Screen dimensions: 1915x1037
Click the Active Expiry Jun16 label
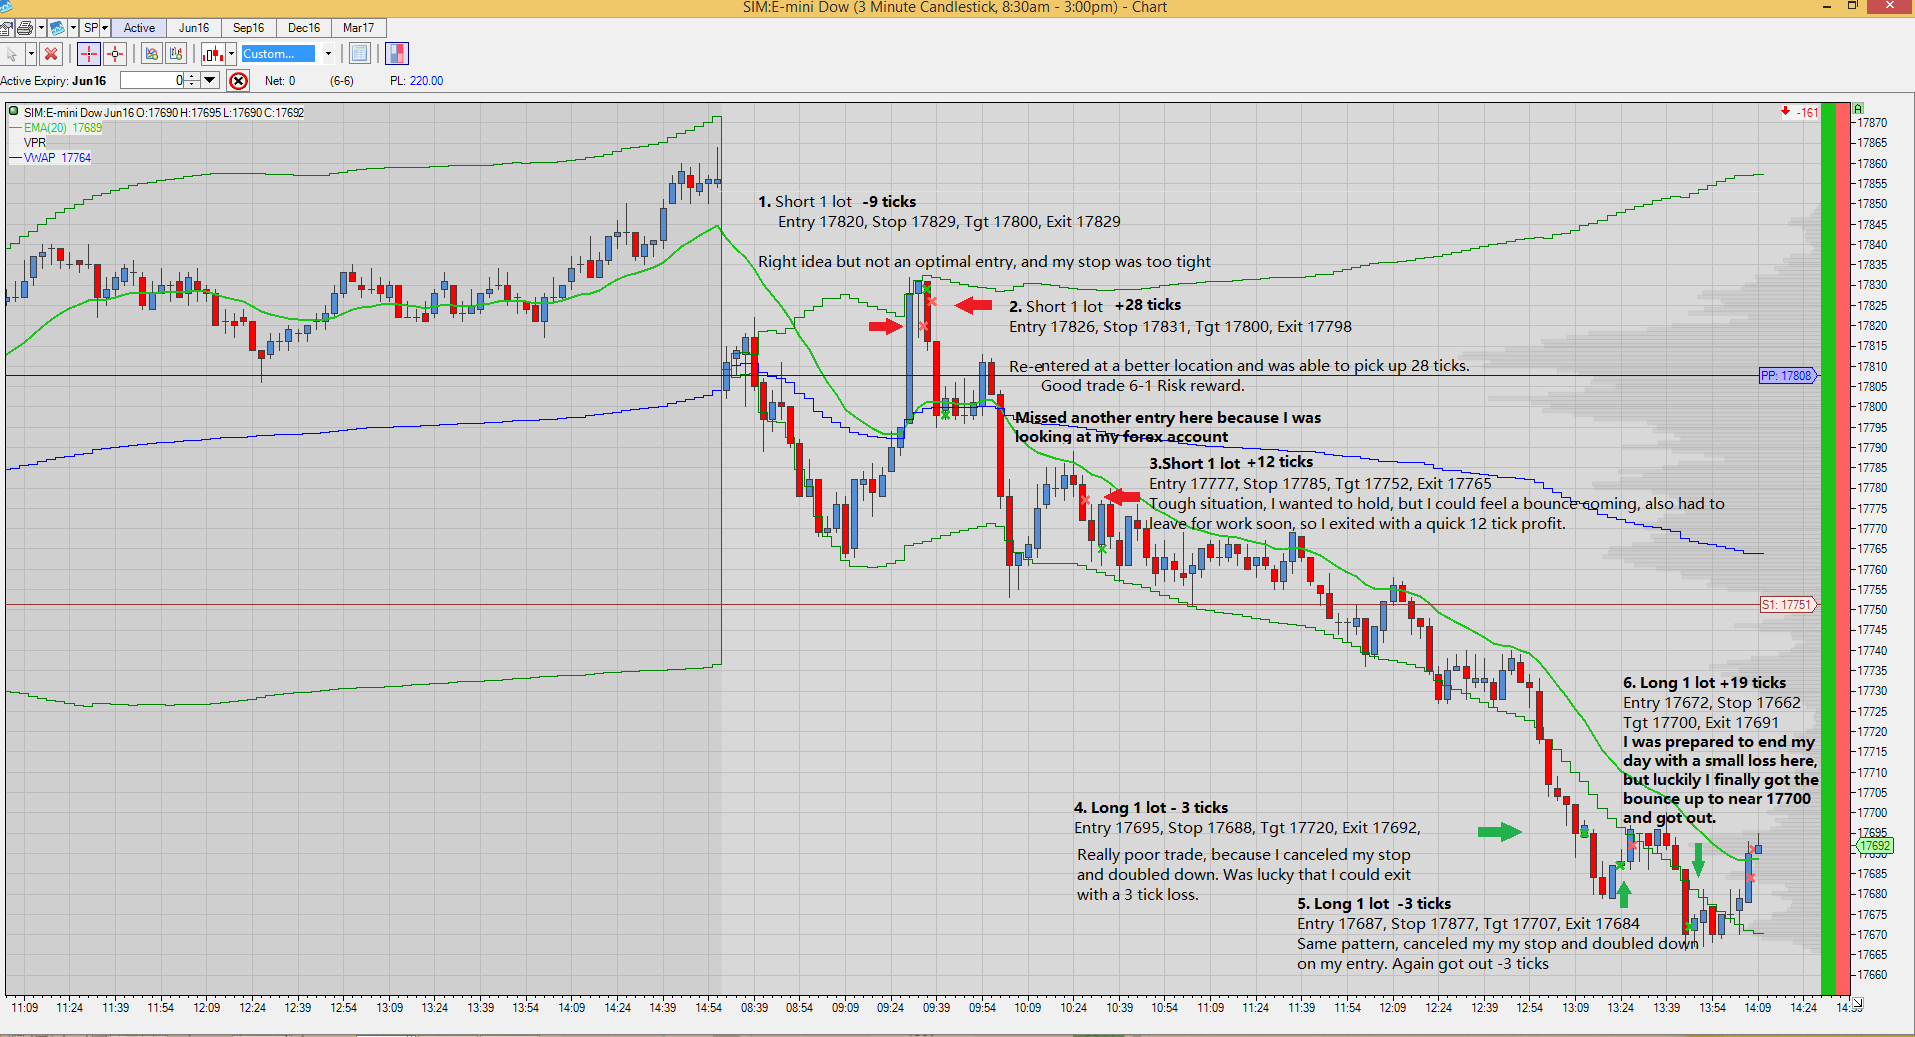pyautogui.click(x=53, y=81)
